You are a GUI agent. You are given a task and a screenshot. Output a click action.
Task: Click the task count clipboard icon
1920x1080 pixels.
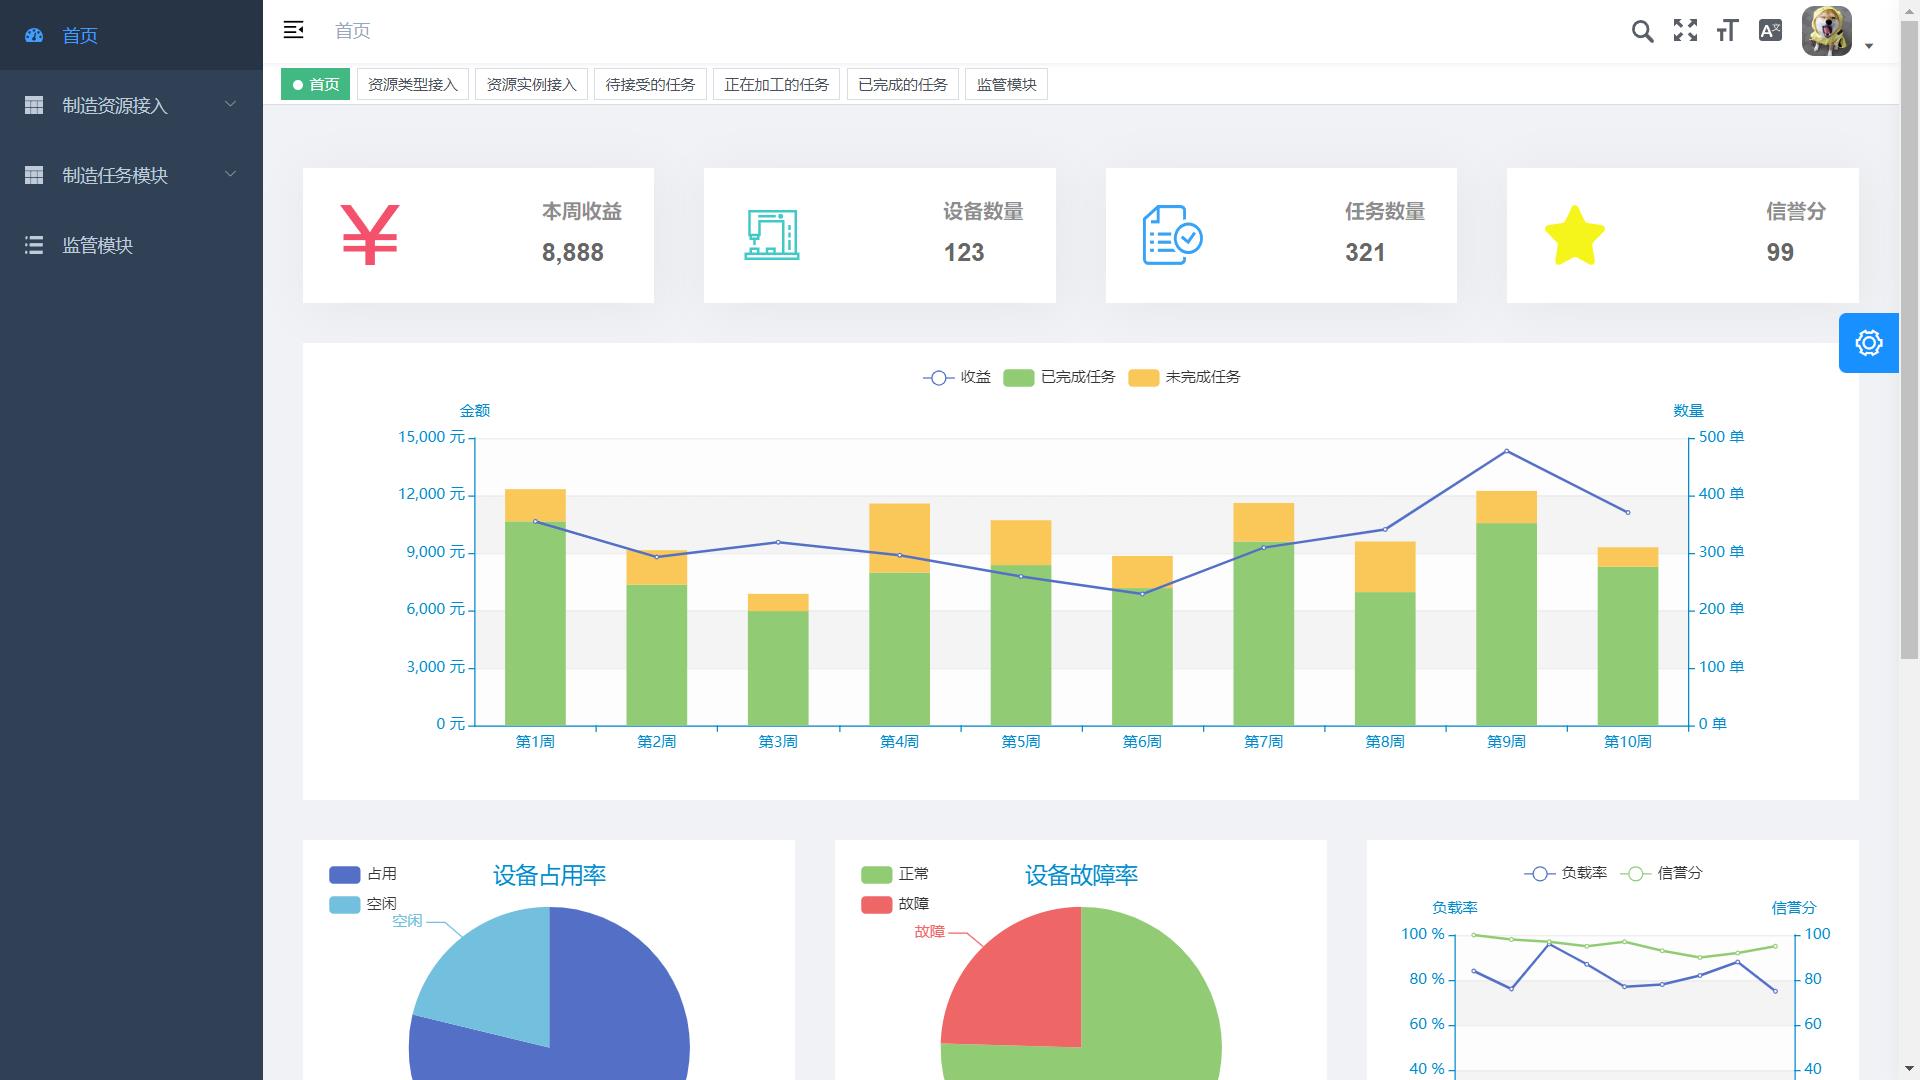click(1172, 235)
